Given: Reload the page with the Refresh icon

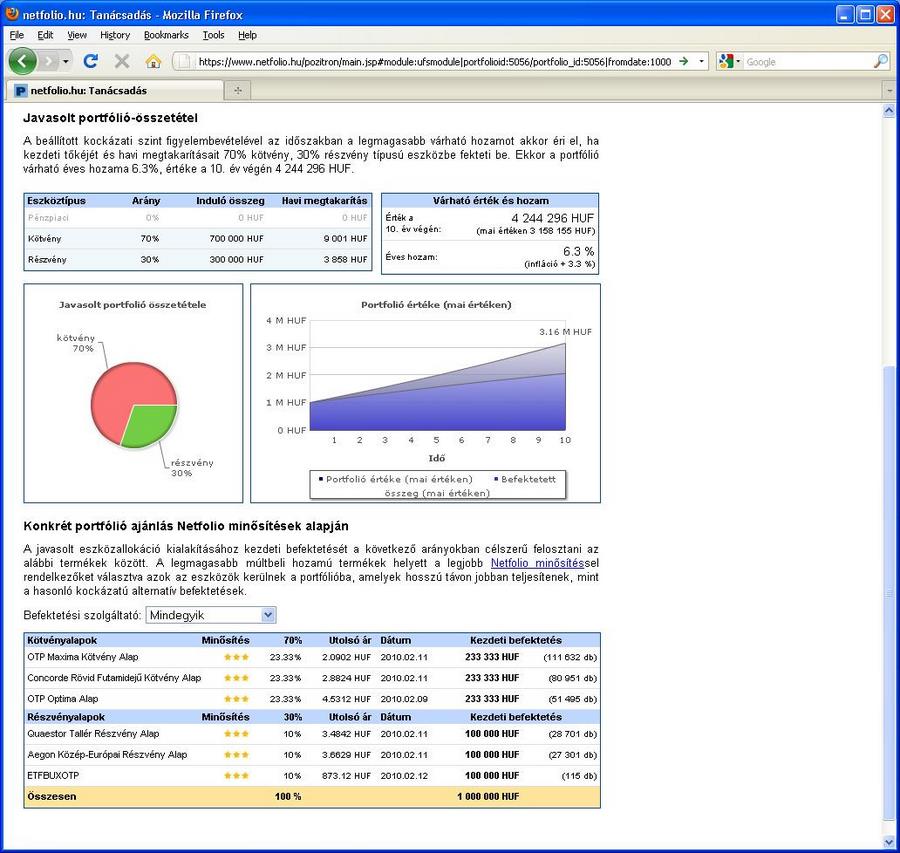Looking at the screenshot, I should [91, 61].
